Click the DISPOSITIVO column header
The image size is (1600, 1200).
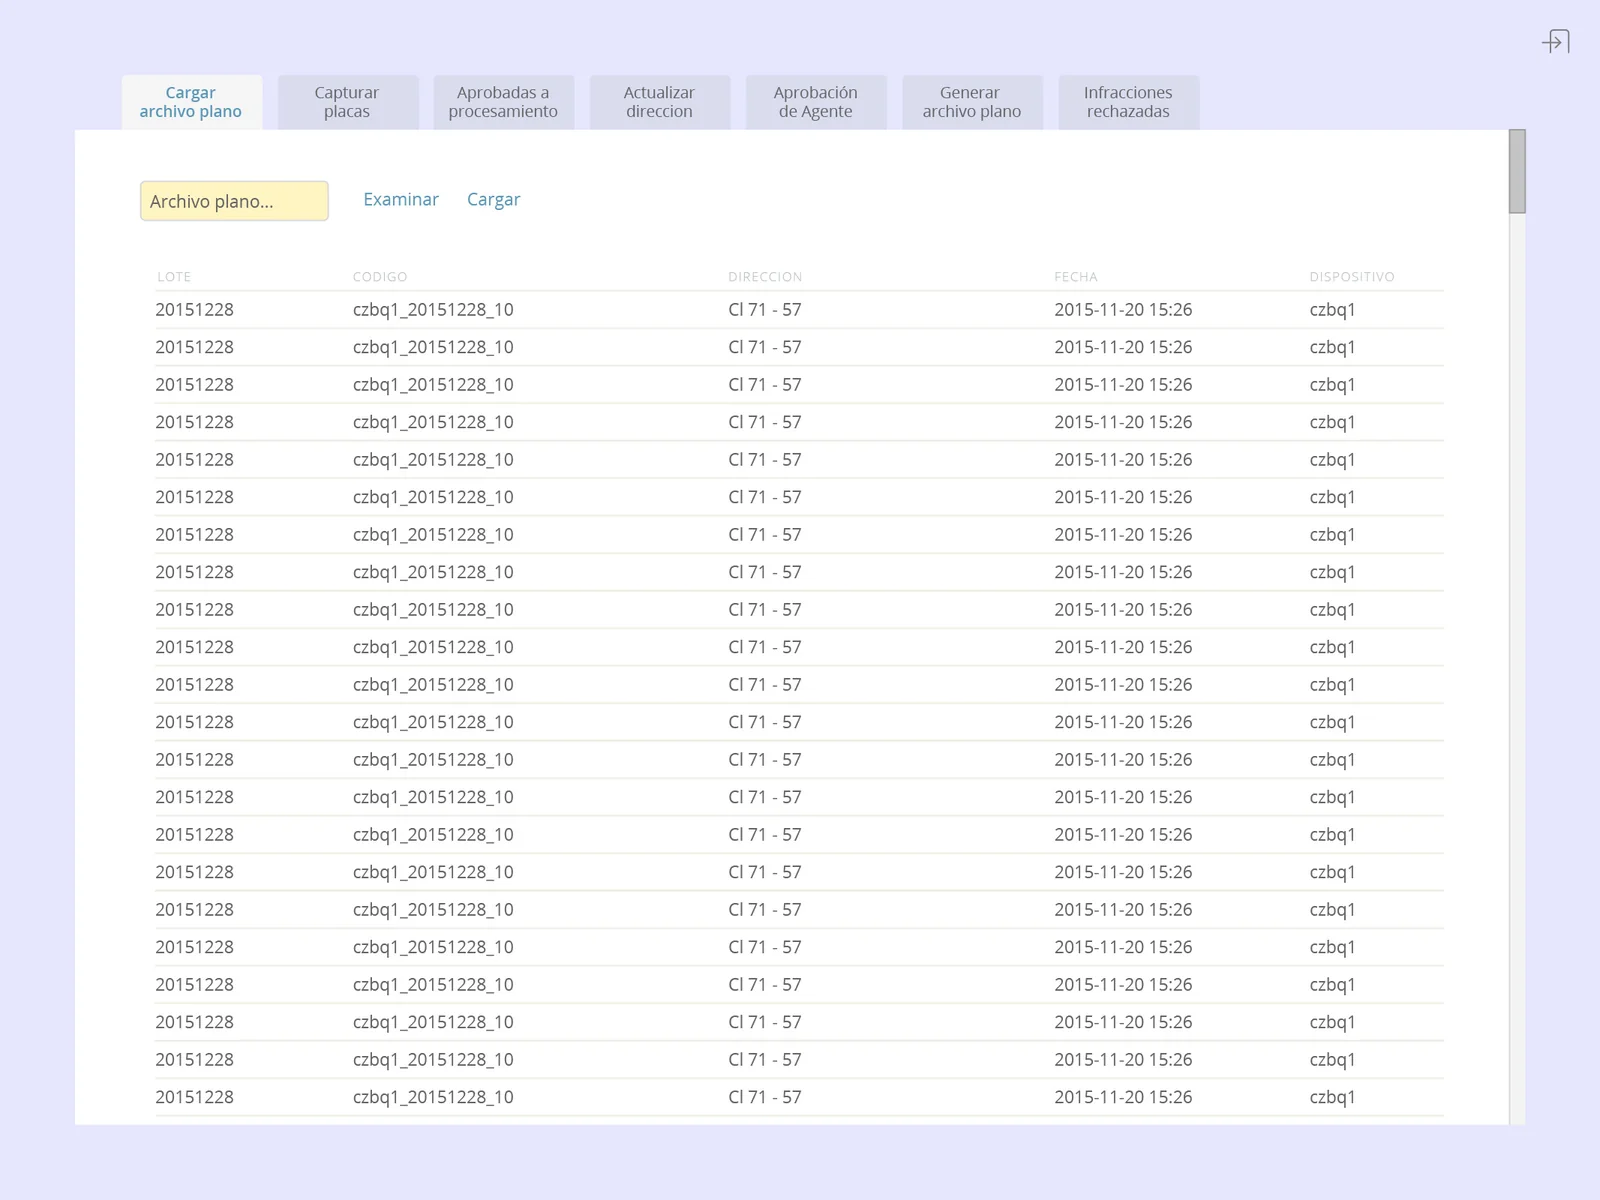click(x=1352, y=277)
